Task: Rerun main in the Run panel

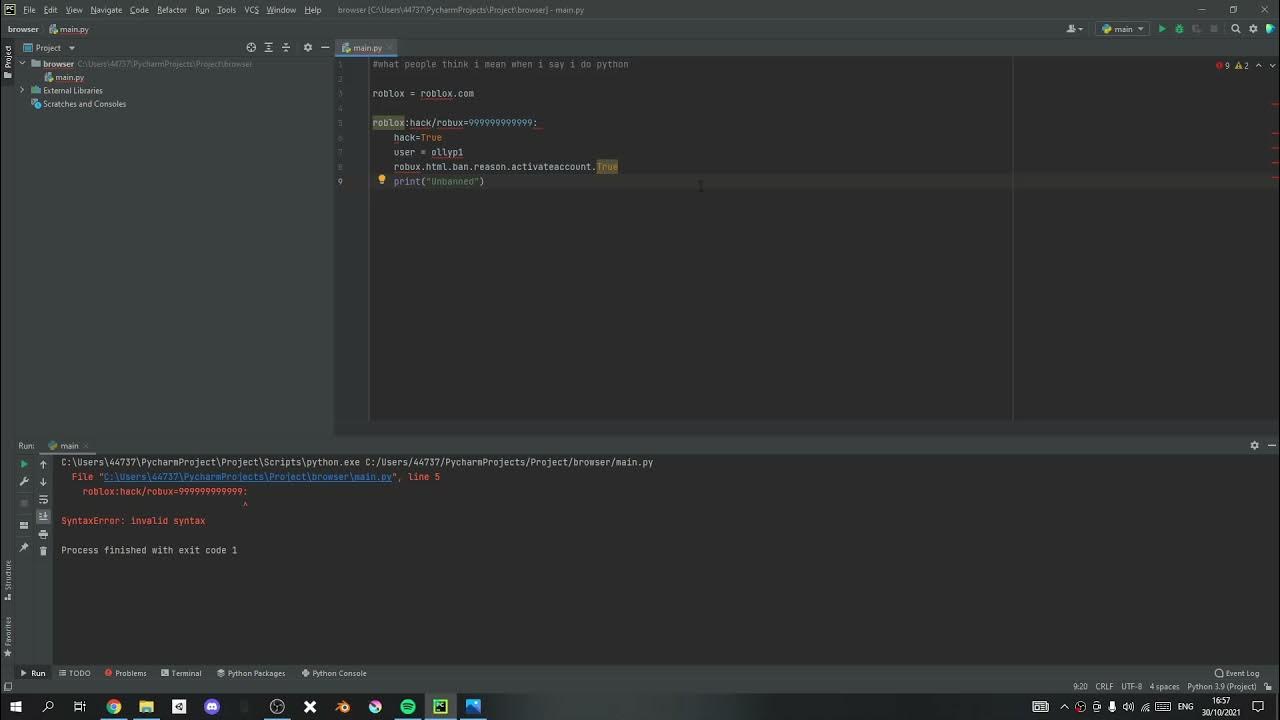Action: 24,464
